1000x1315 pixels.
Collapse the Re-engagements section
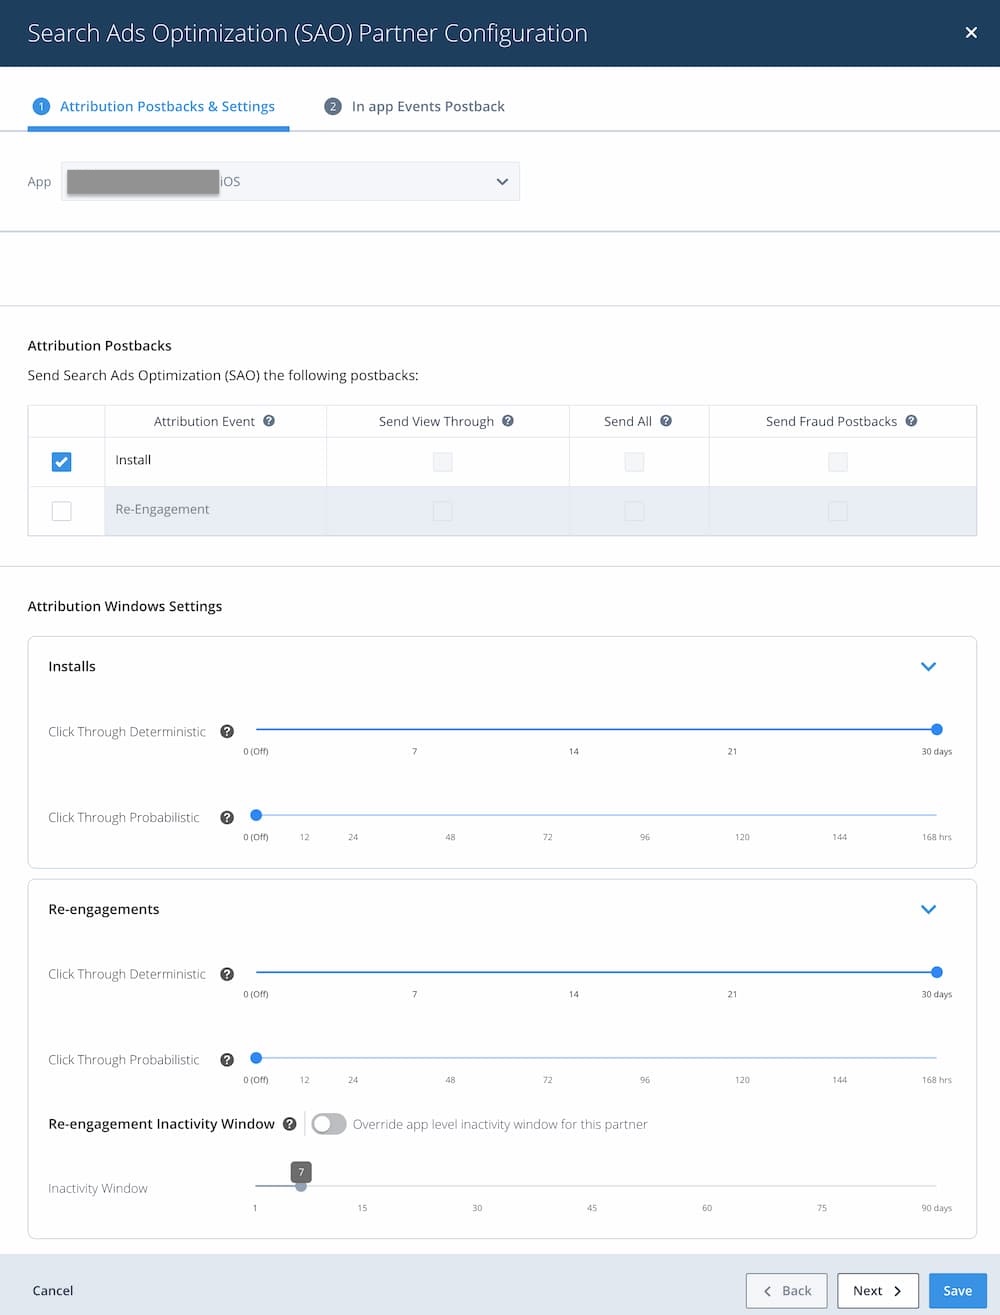coord(928,909)
